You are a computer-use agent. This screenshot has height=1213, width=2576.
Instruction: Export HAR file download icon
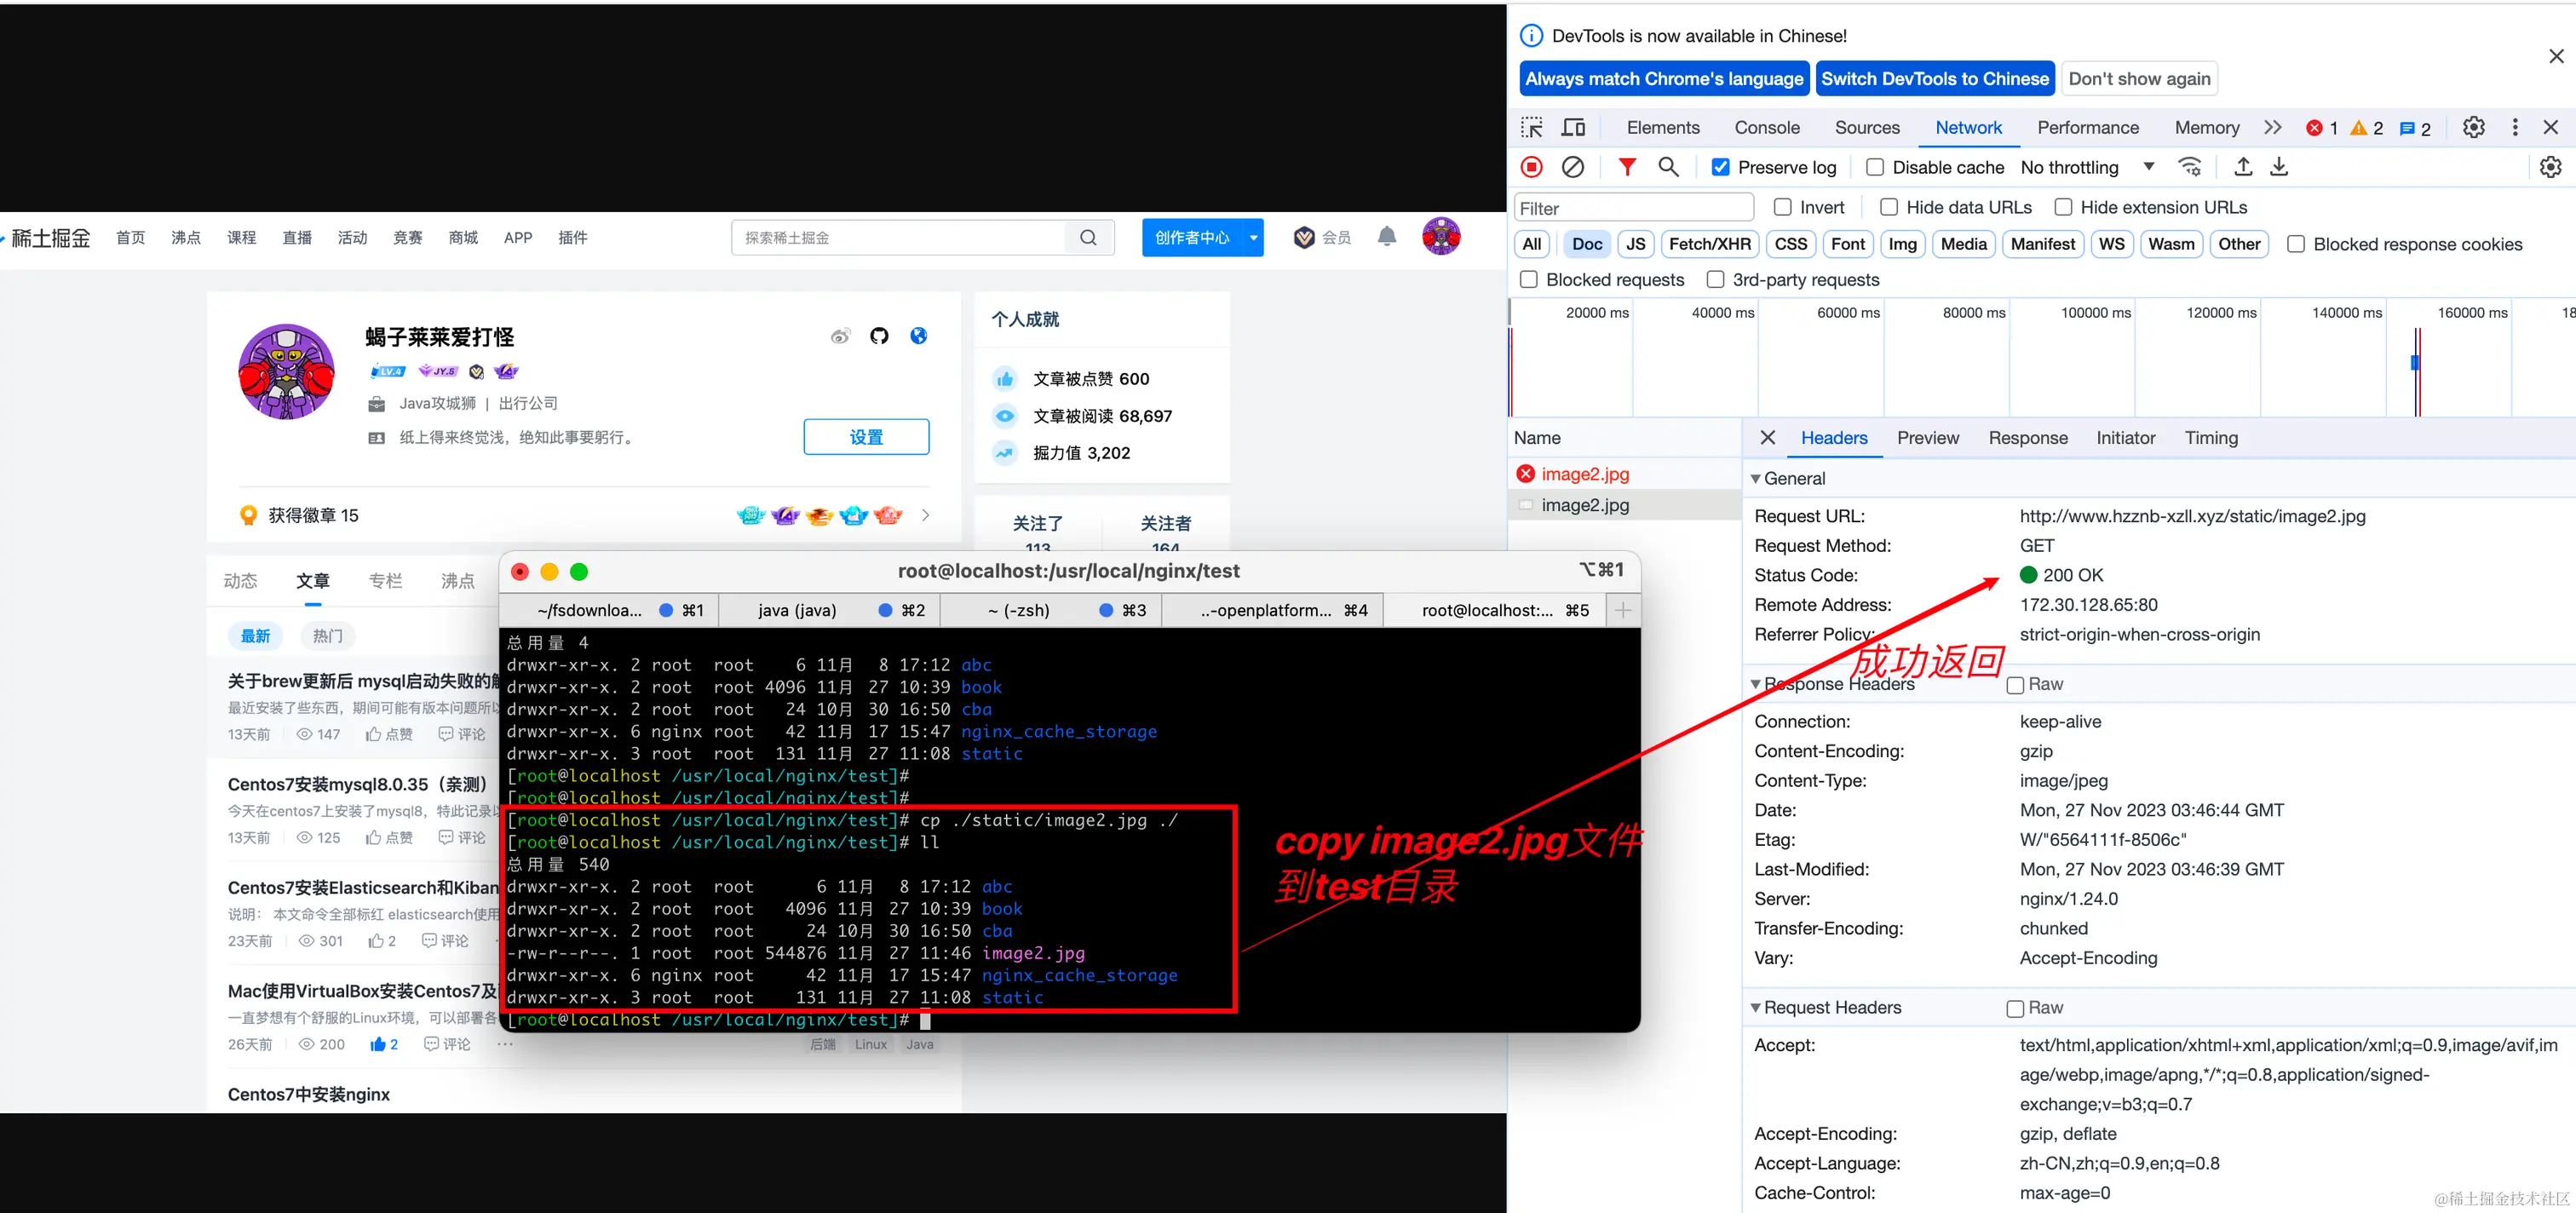tap(2279, 167)
